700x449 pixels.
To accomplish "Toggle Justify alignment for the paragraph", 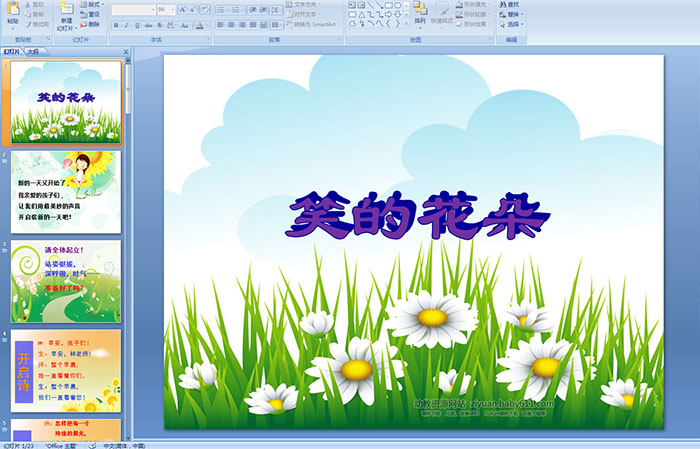I will (252, 25).
